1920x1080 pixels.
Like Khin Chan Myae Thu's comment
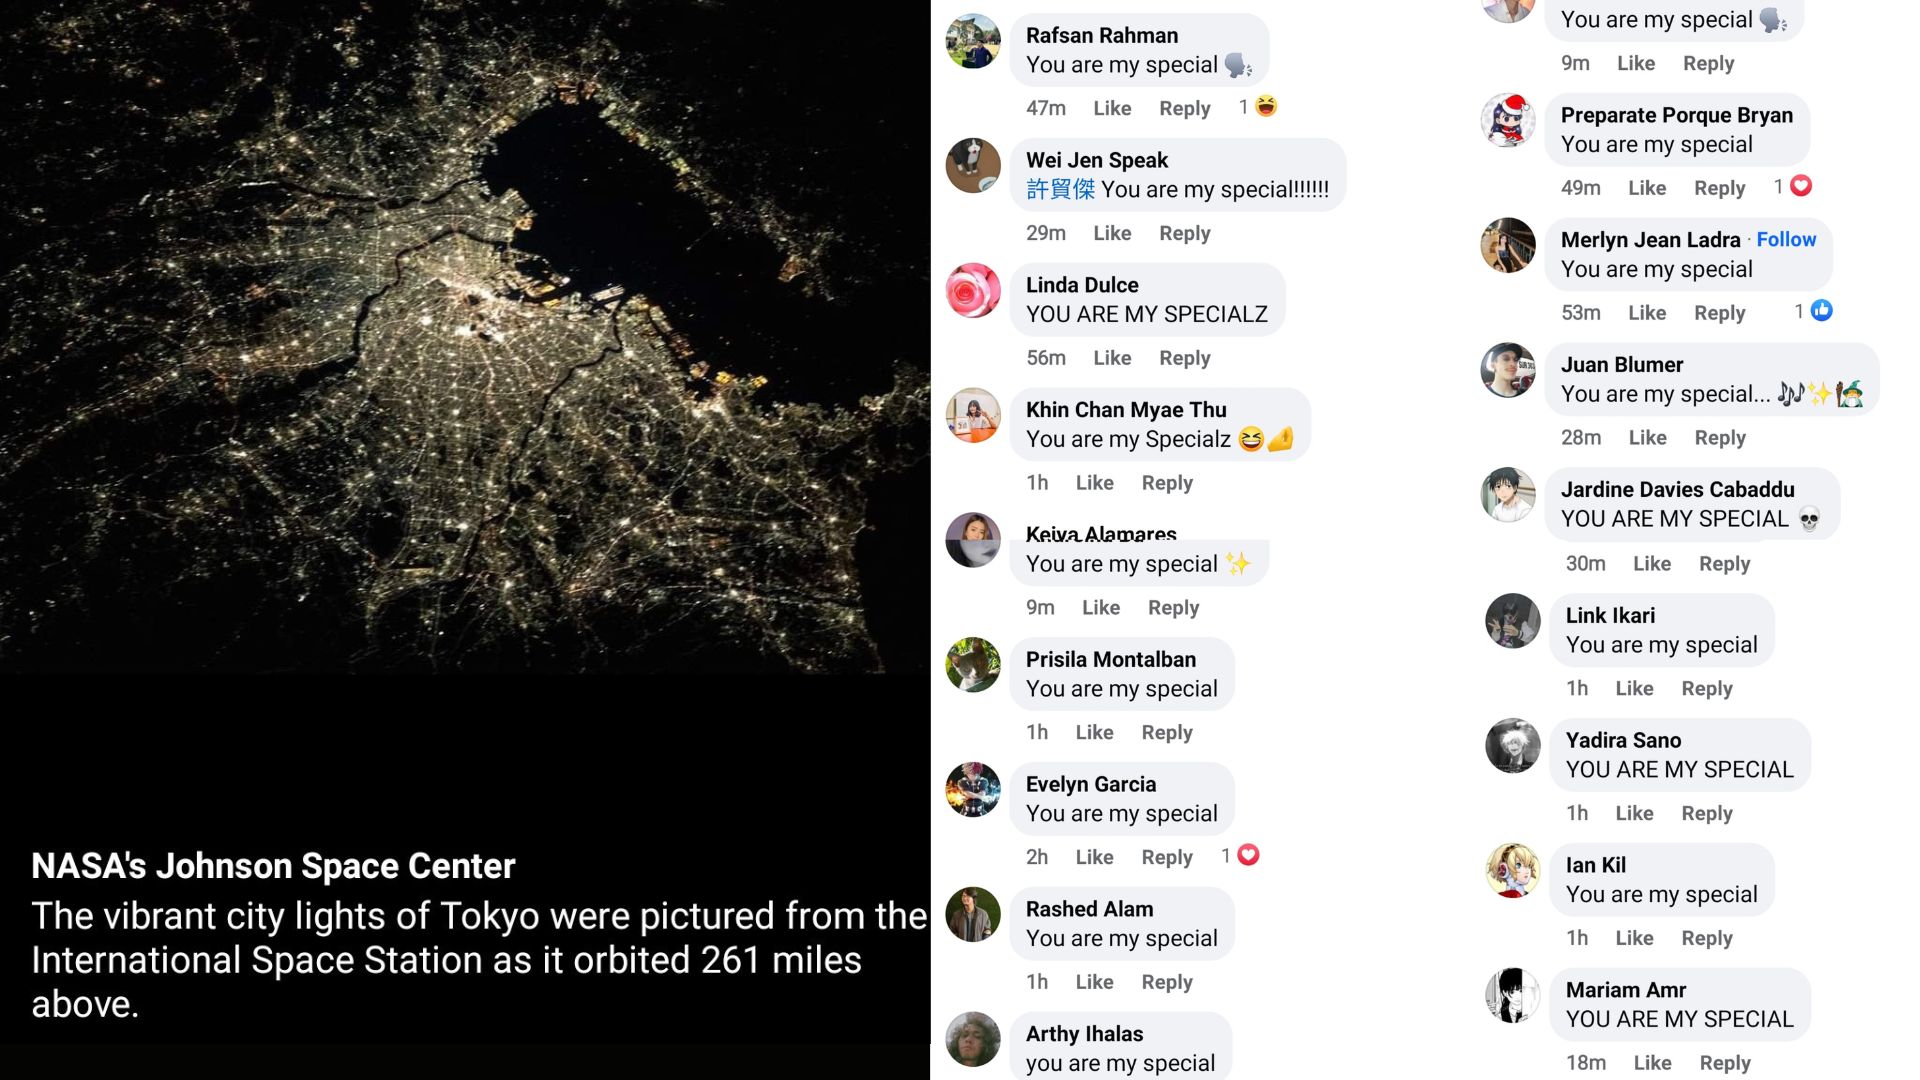pos(1094,483)
